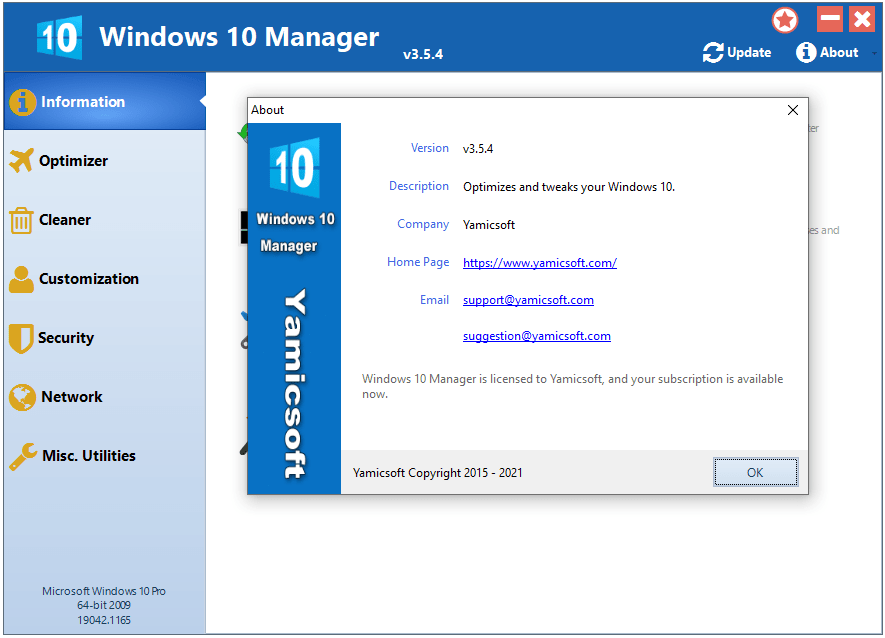Close the Windows 10 Manager main window
The width and height of the screenshot is (885, 638).
(x=862, y=20)
